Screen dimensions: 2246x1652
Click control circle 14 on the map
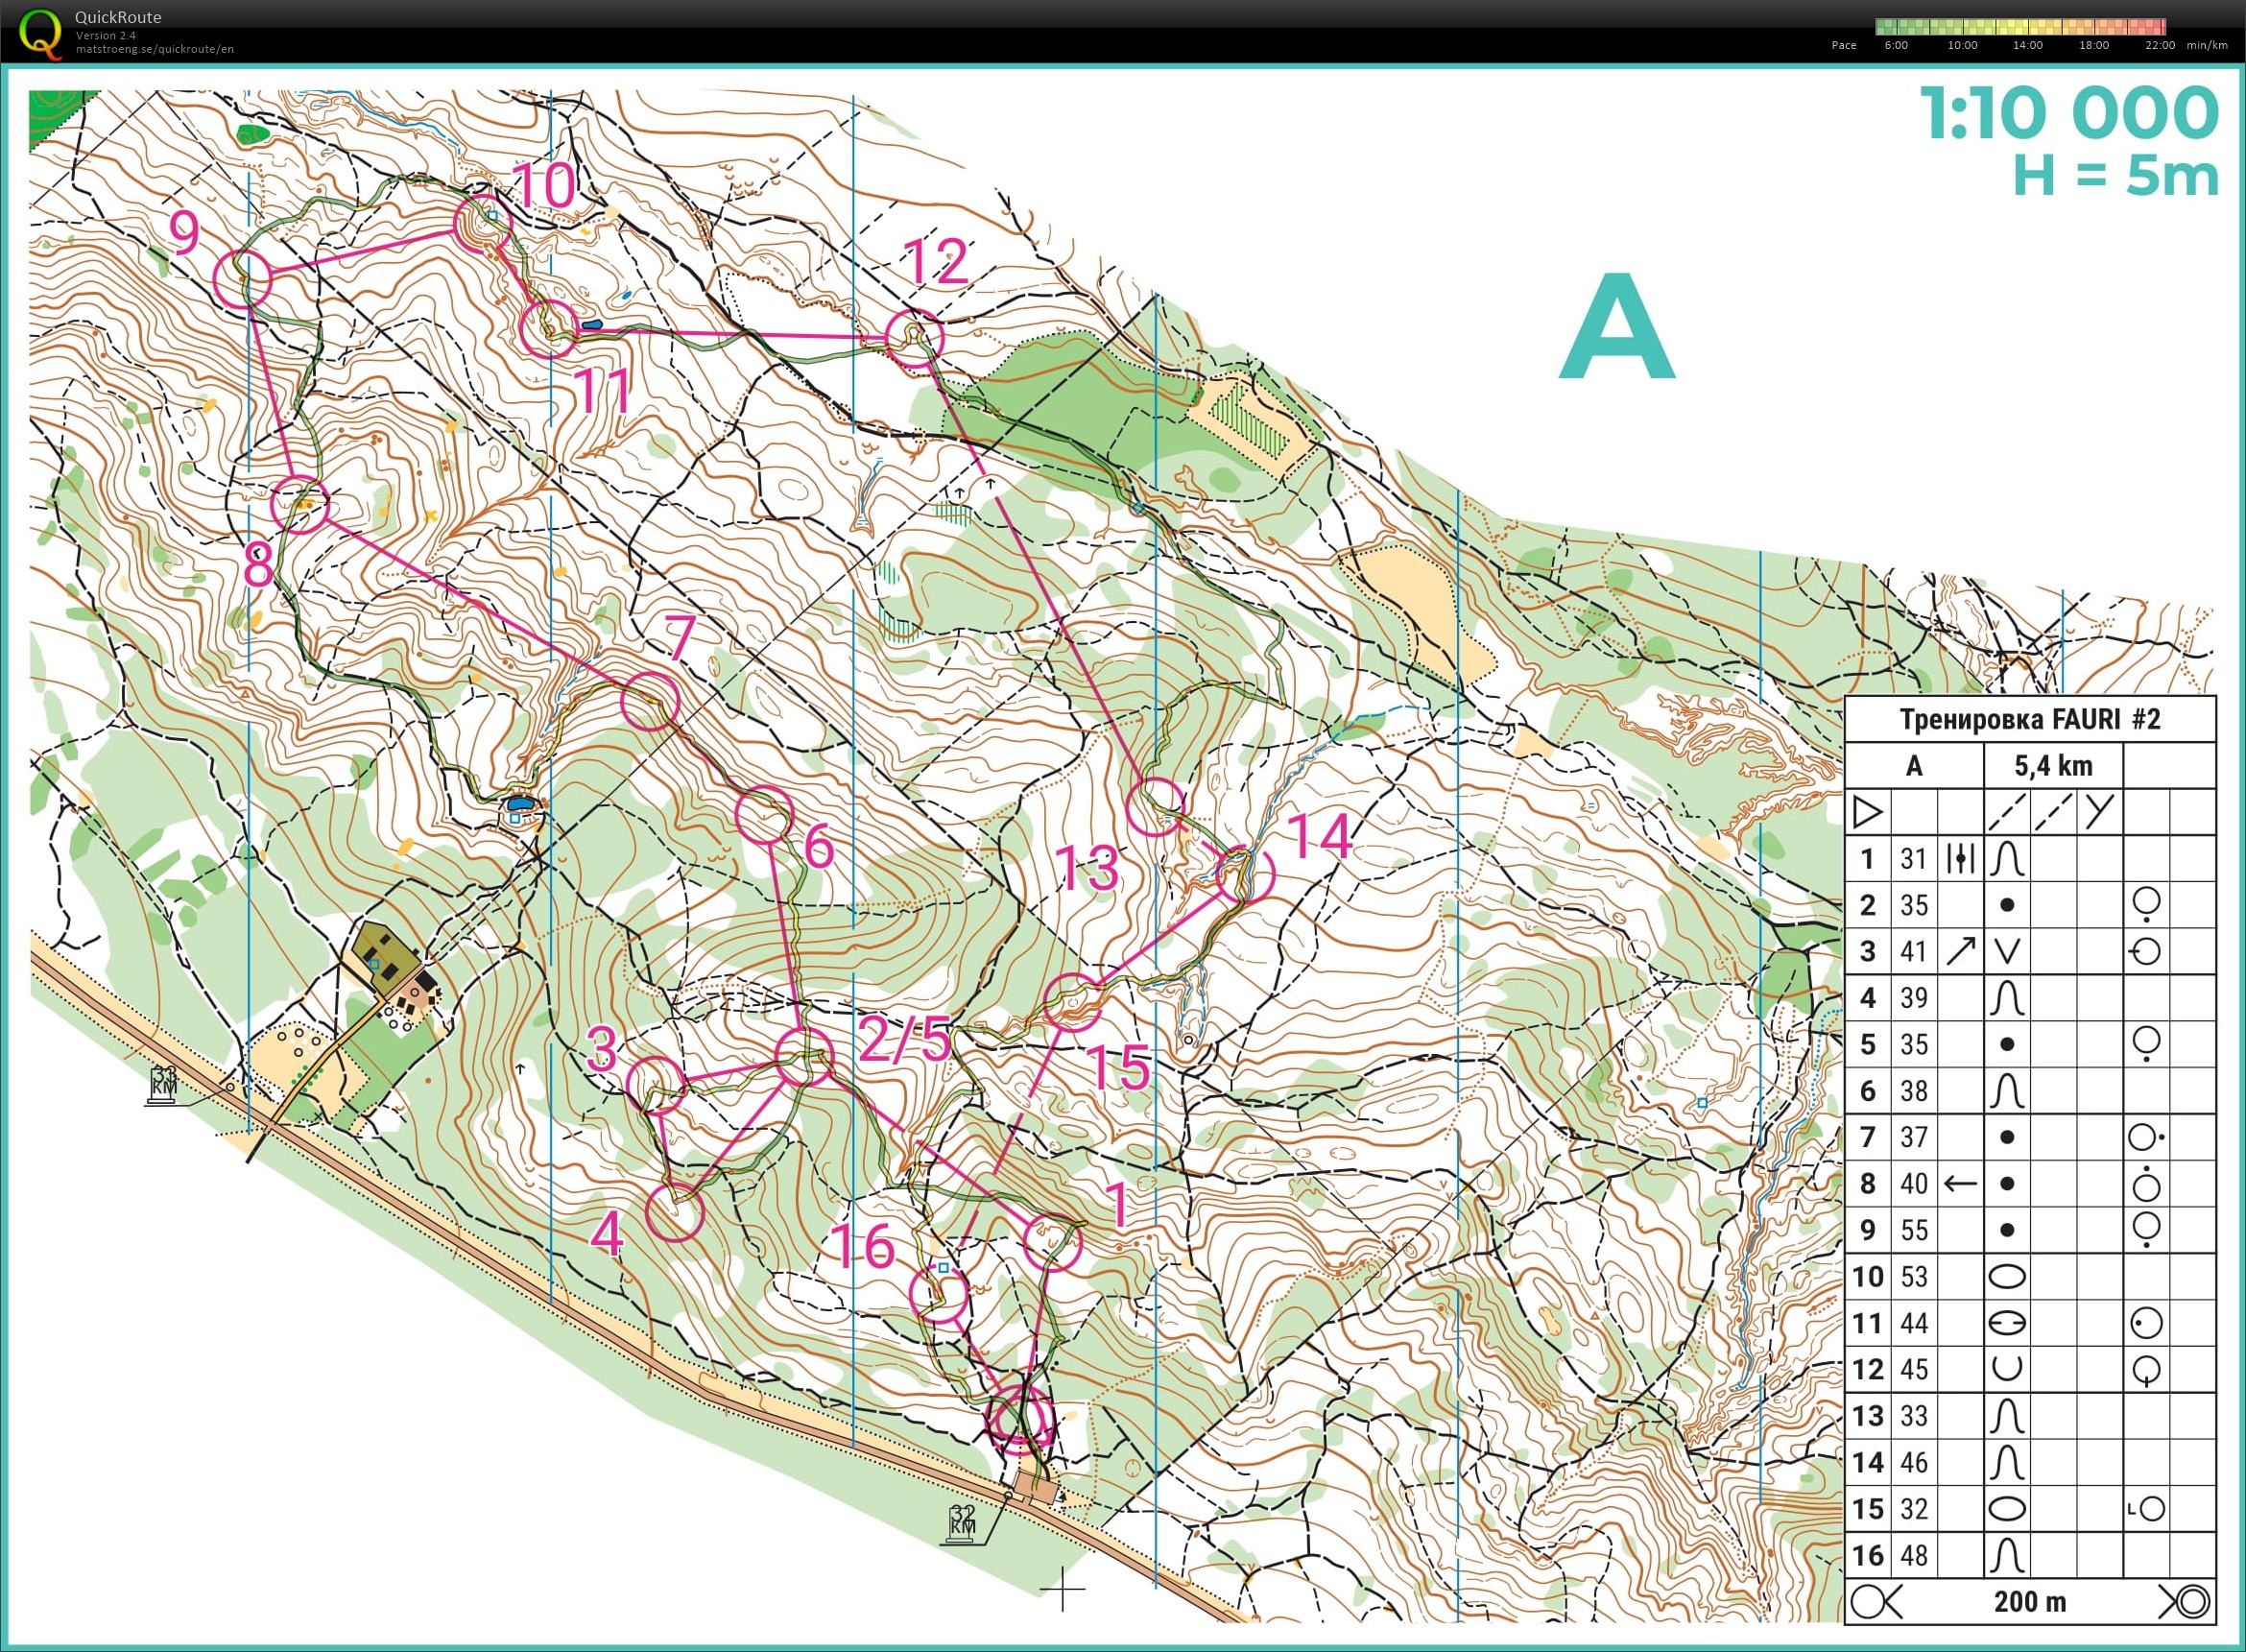(x=1245, y=873)
